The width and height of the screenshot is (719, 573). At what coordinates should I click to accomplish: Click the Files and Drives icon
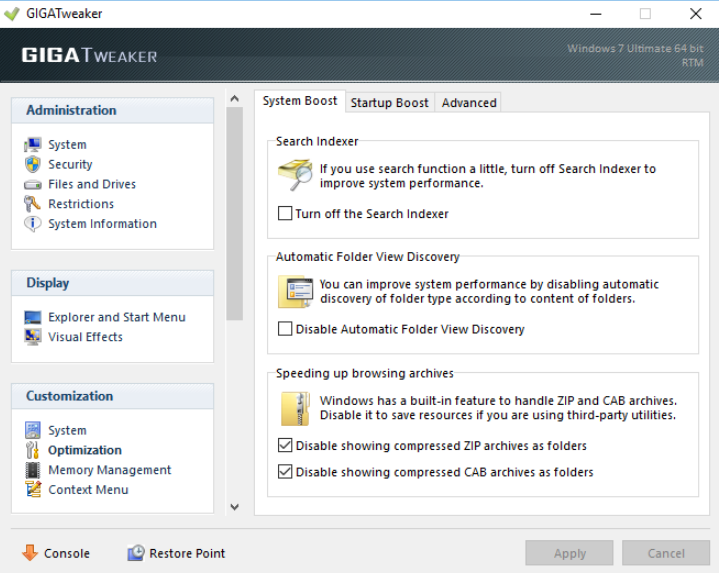coord(33,185)
